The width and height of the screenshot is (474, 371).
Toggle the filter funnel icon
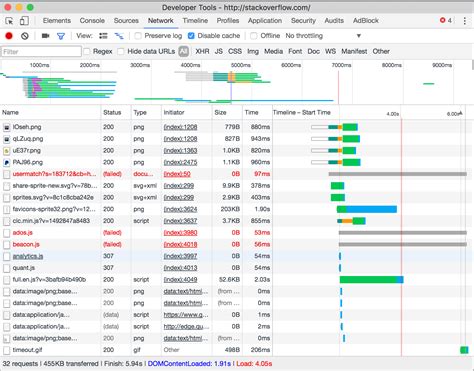coord(61,36)
